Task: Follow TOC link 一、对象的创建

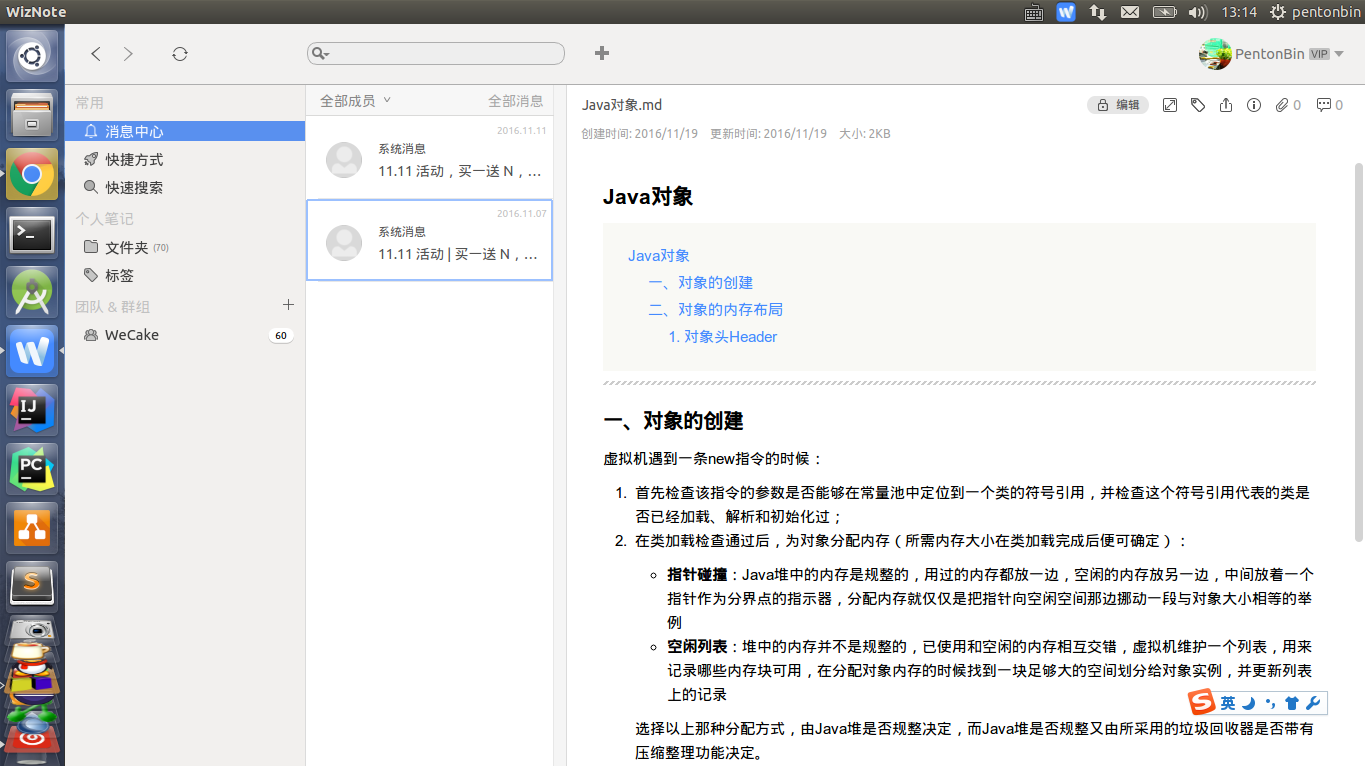Action: point(701,283)
